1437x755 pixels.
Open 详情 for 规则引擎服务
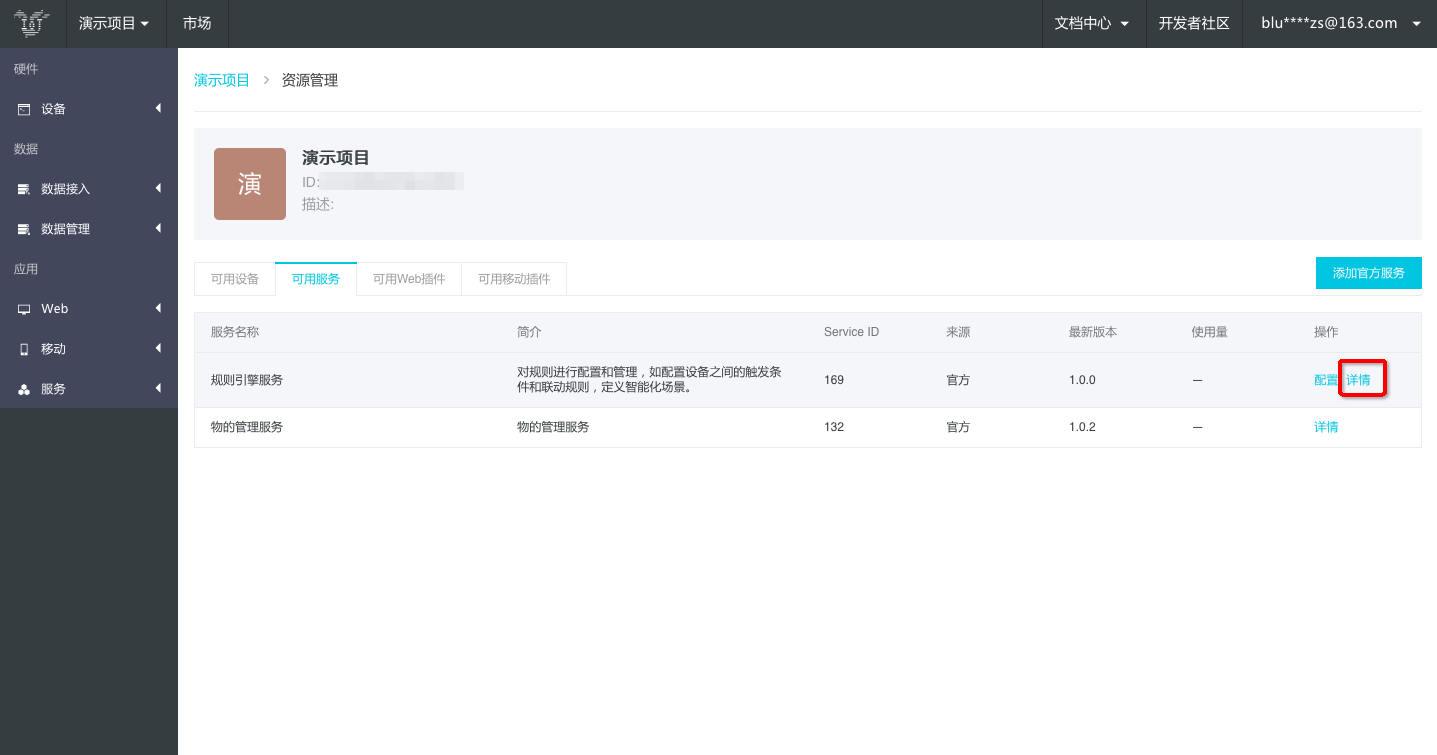[1358, 380]
